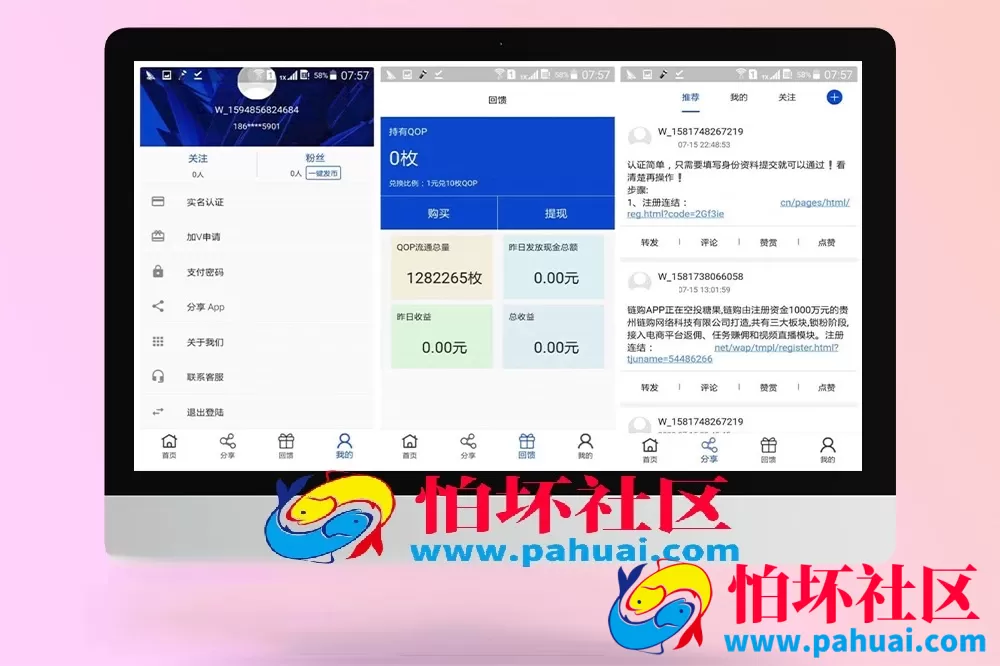Select 分享 in right screen's bottom bar

tap(709, 450)
